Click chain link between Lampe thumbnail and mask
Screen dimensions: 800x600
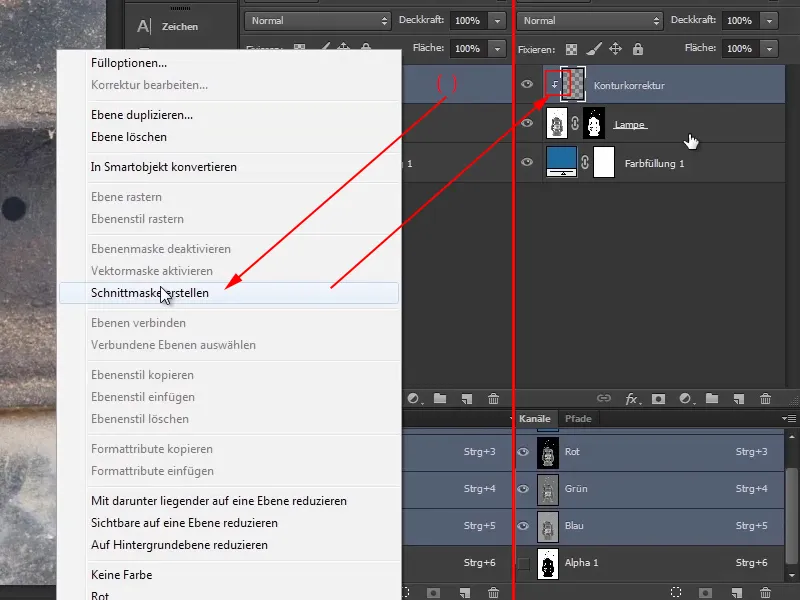[575, 123]
